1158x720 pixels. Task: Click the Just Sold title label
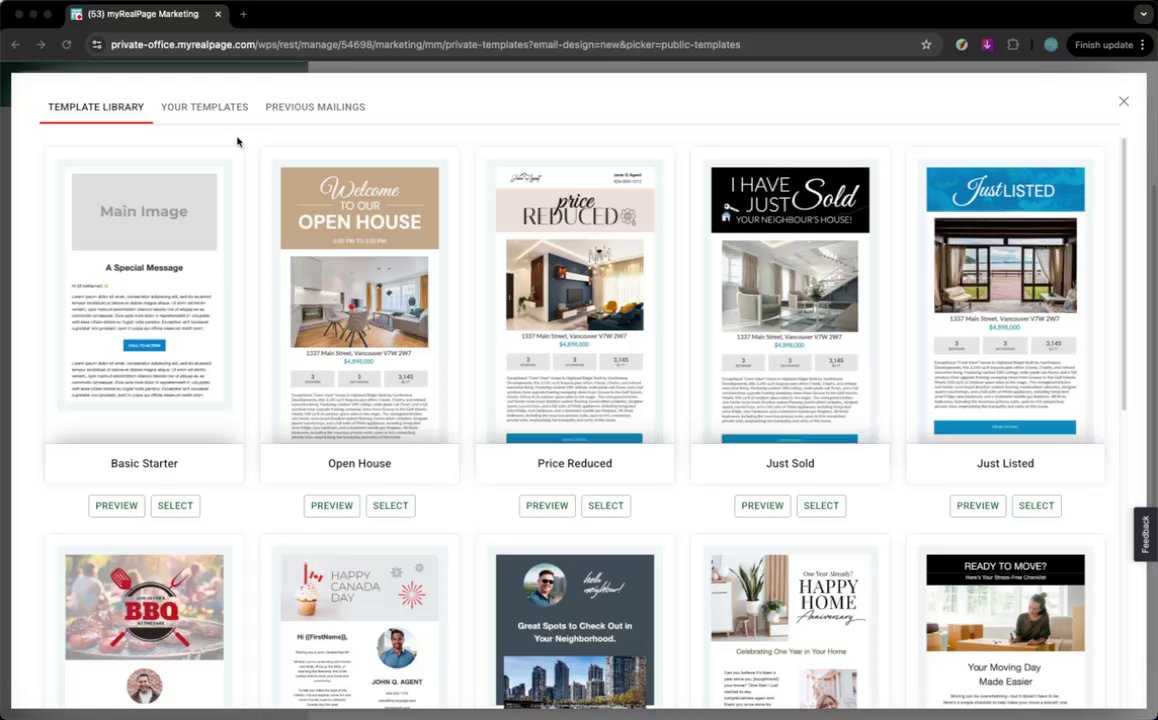[790, 464]
